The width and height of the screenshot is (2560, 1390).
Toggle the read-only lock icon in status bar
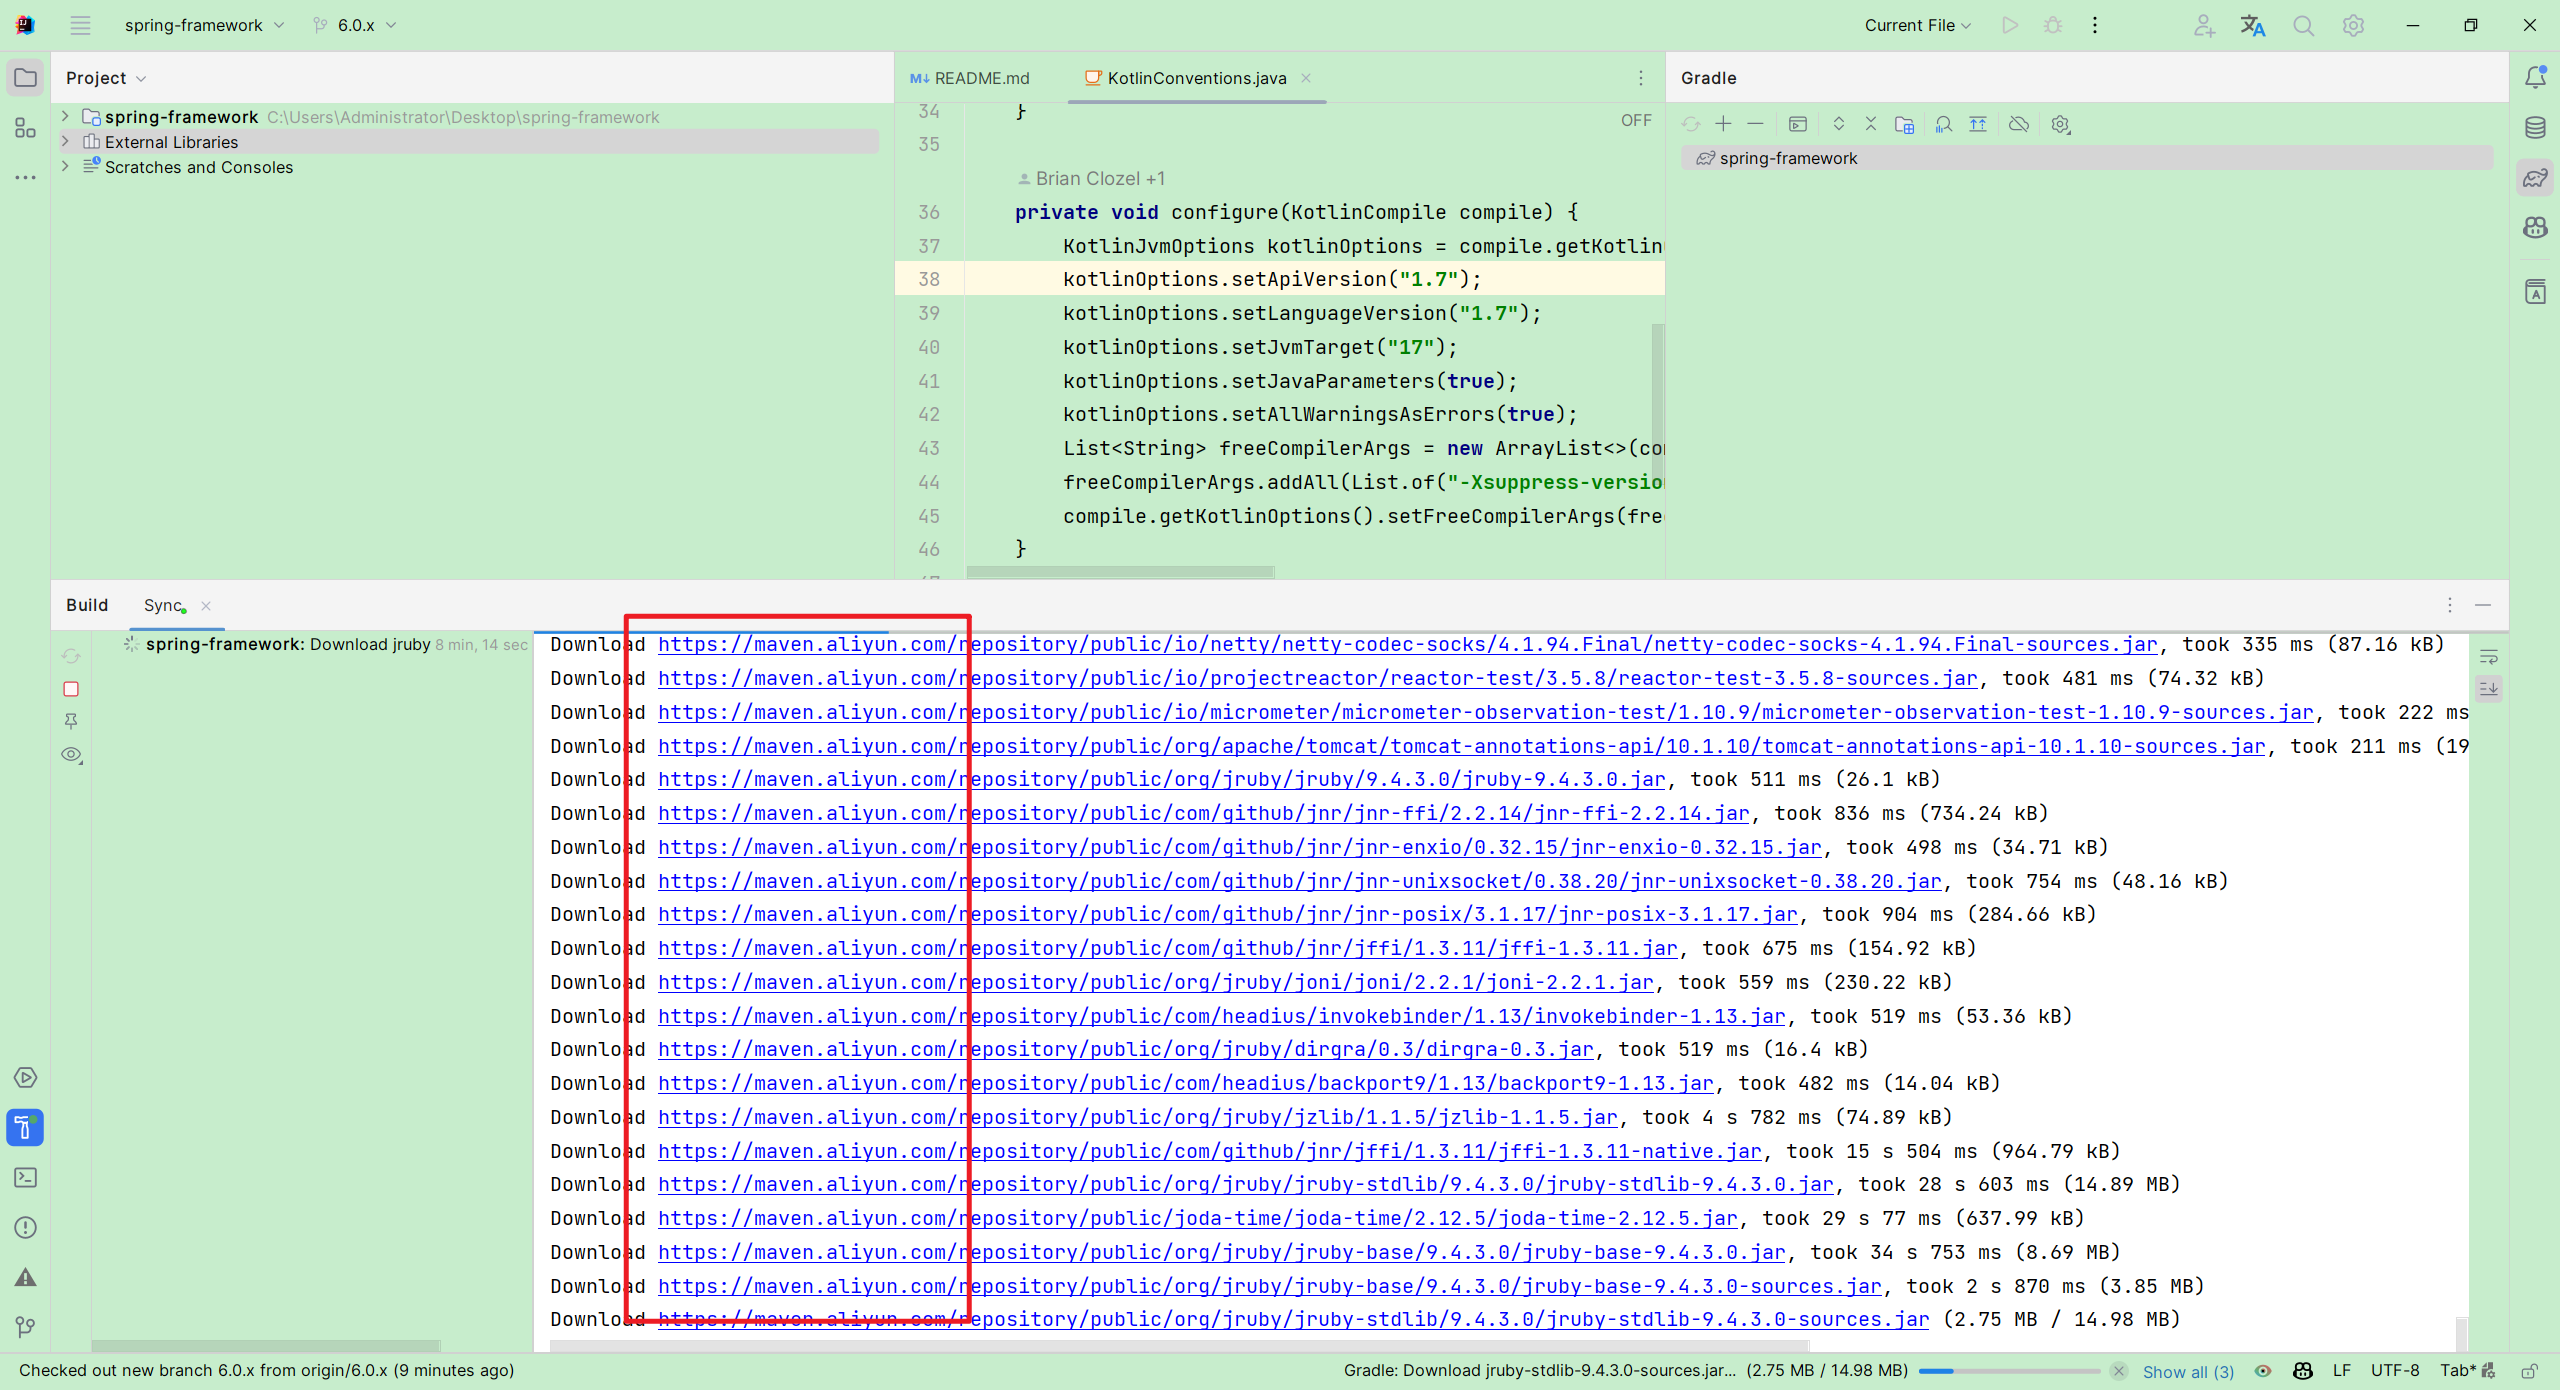[x=2529, y=1371]
